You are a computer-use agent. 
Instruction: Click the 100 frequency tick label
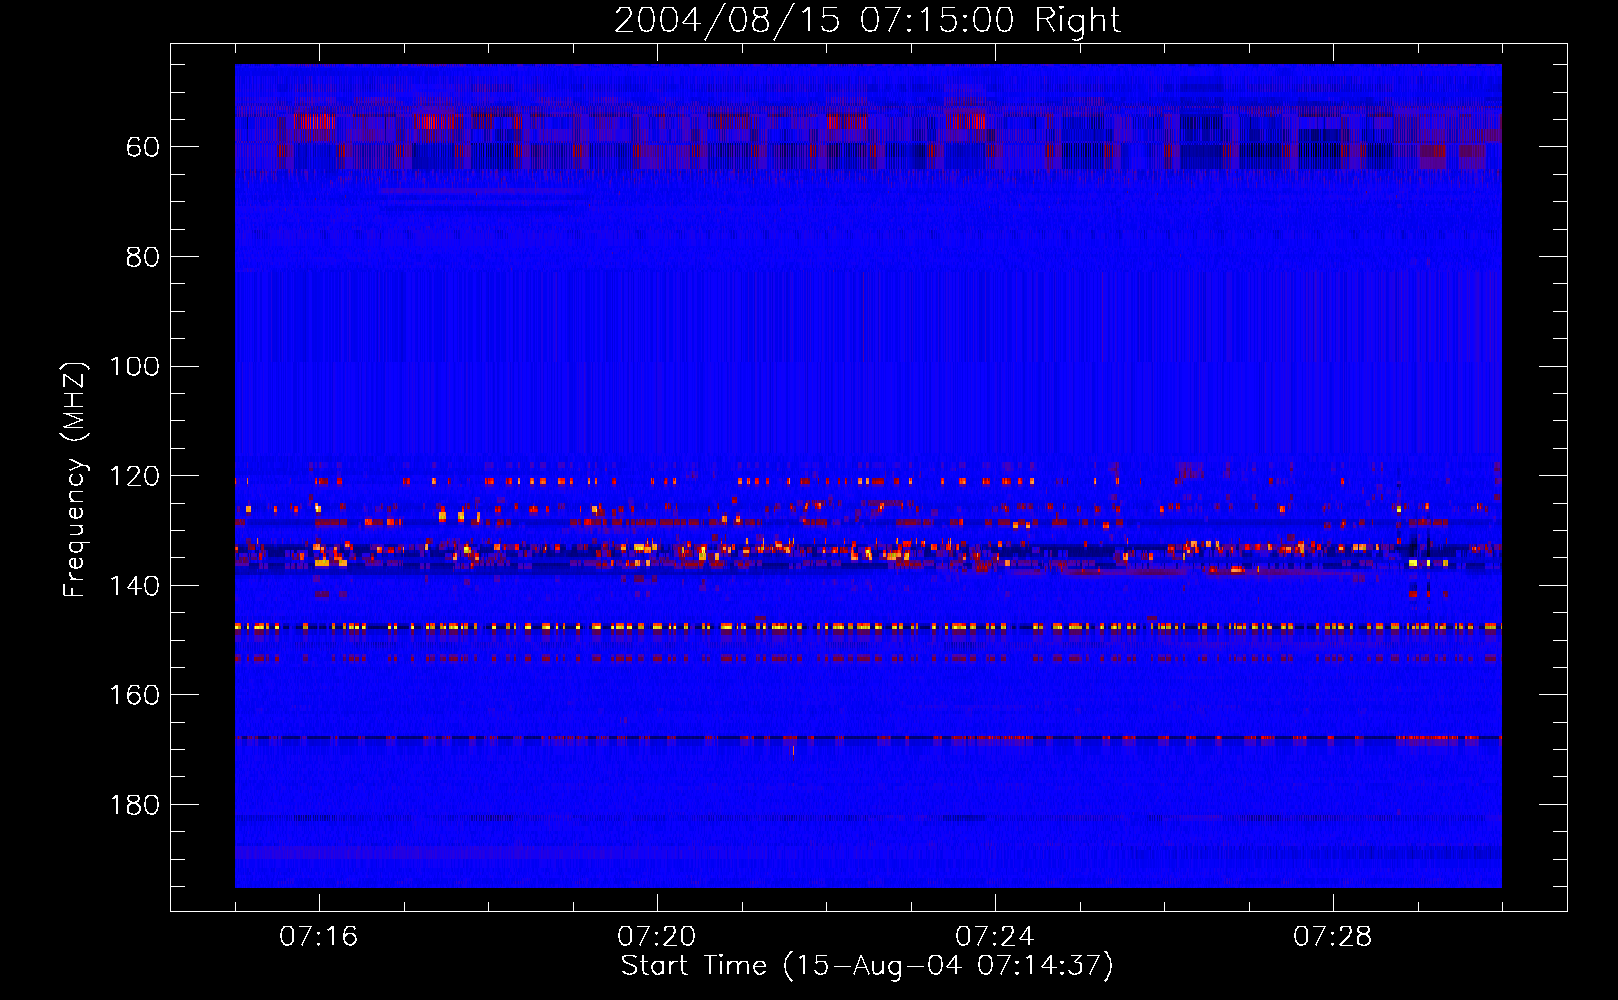tap(134, 366)
